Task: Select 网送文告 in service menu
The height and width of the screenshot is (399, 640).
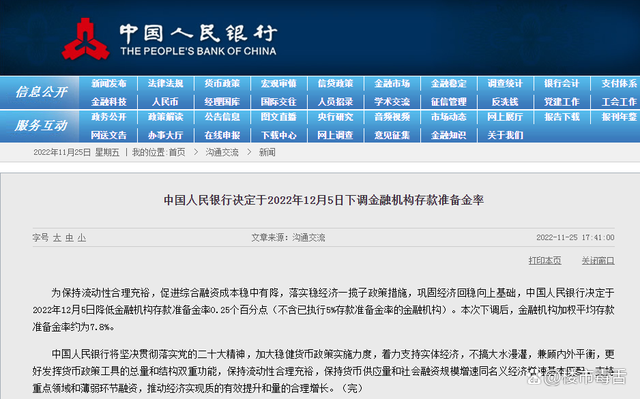Action: pyautogui.click(x=109, y=135)
